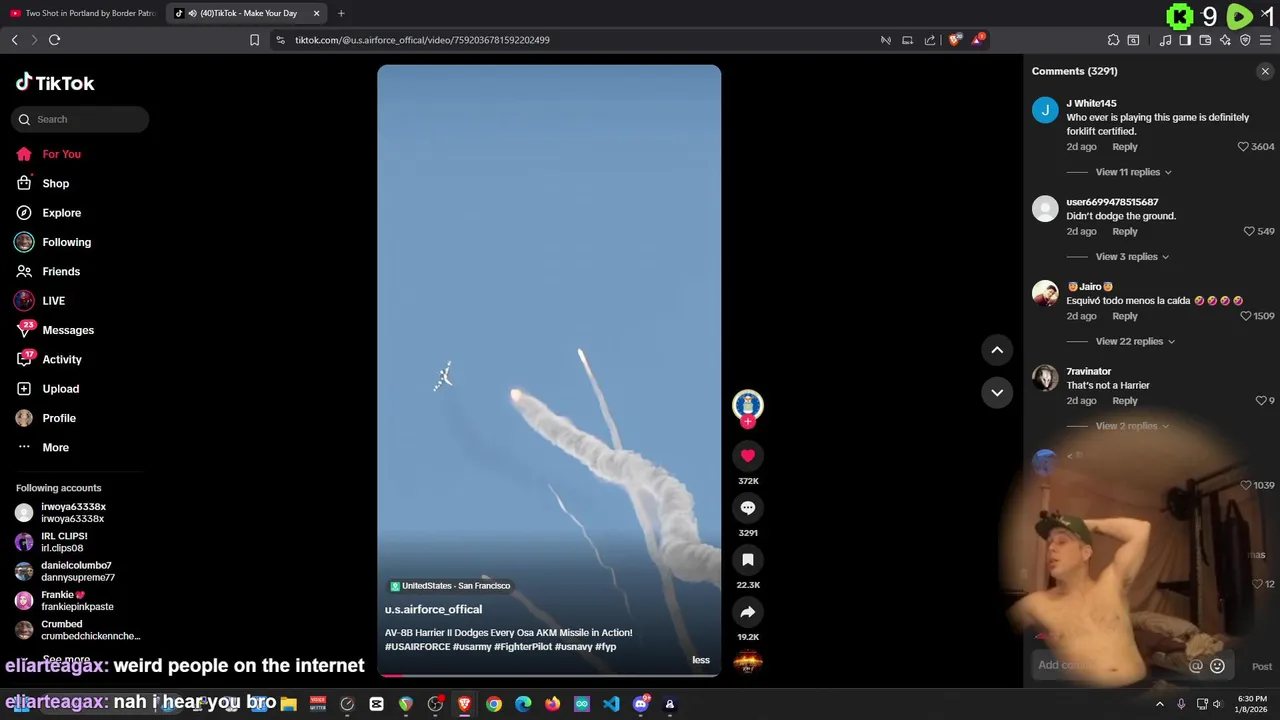This screenshot has height=720, width=1280.
Task: Like the video with heart icon
Action: click(747, 456)
